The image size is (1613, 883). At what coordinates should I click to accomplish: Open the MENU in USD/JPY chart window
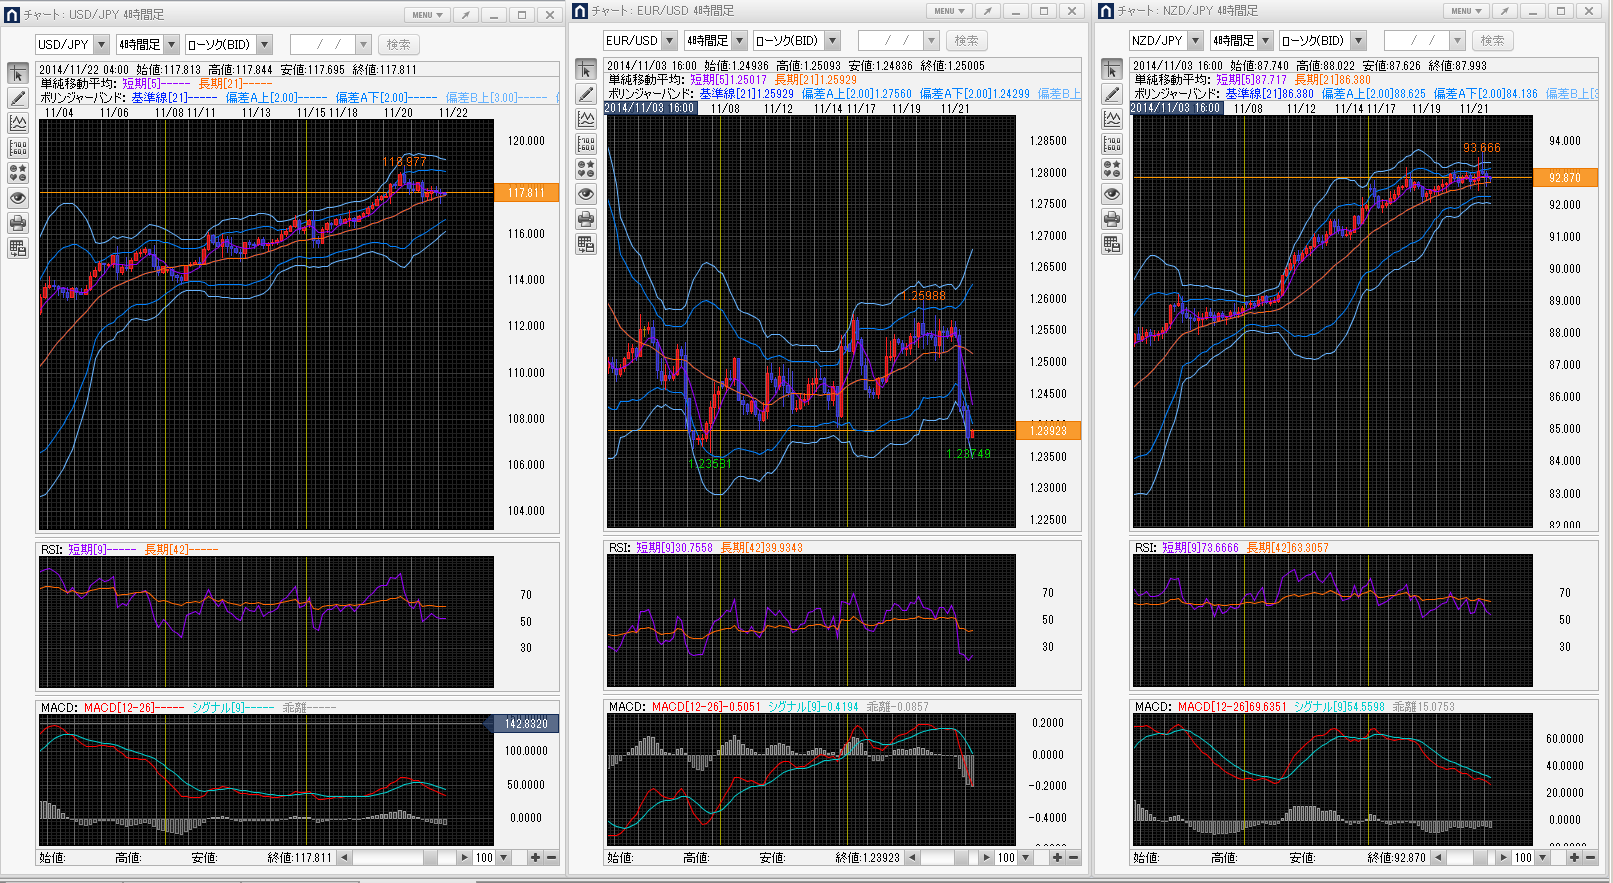point(427,15)
